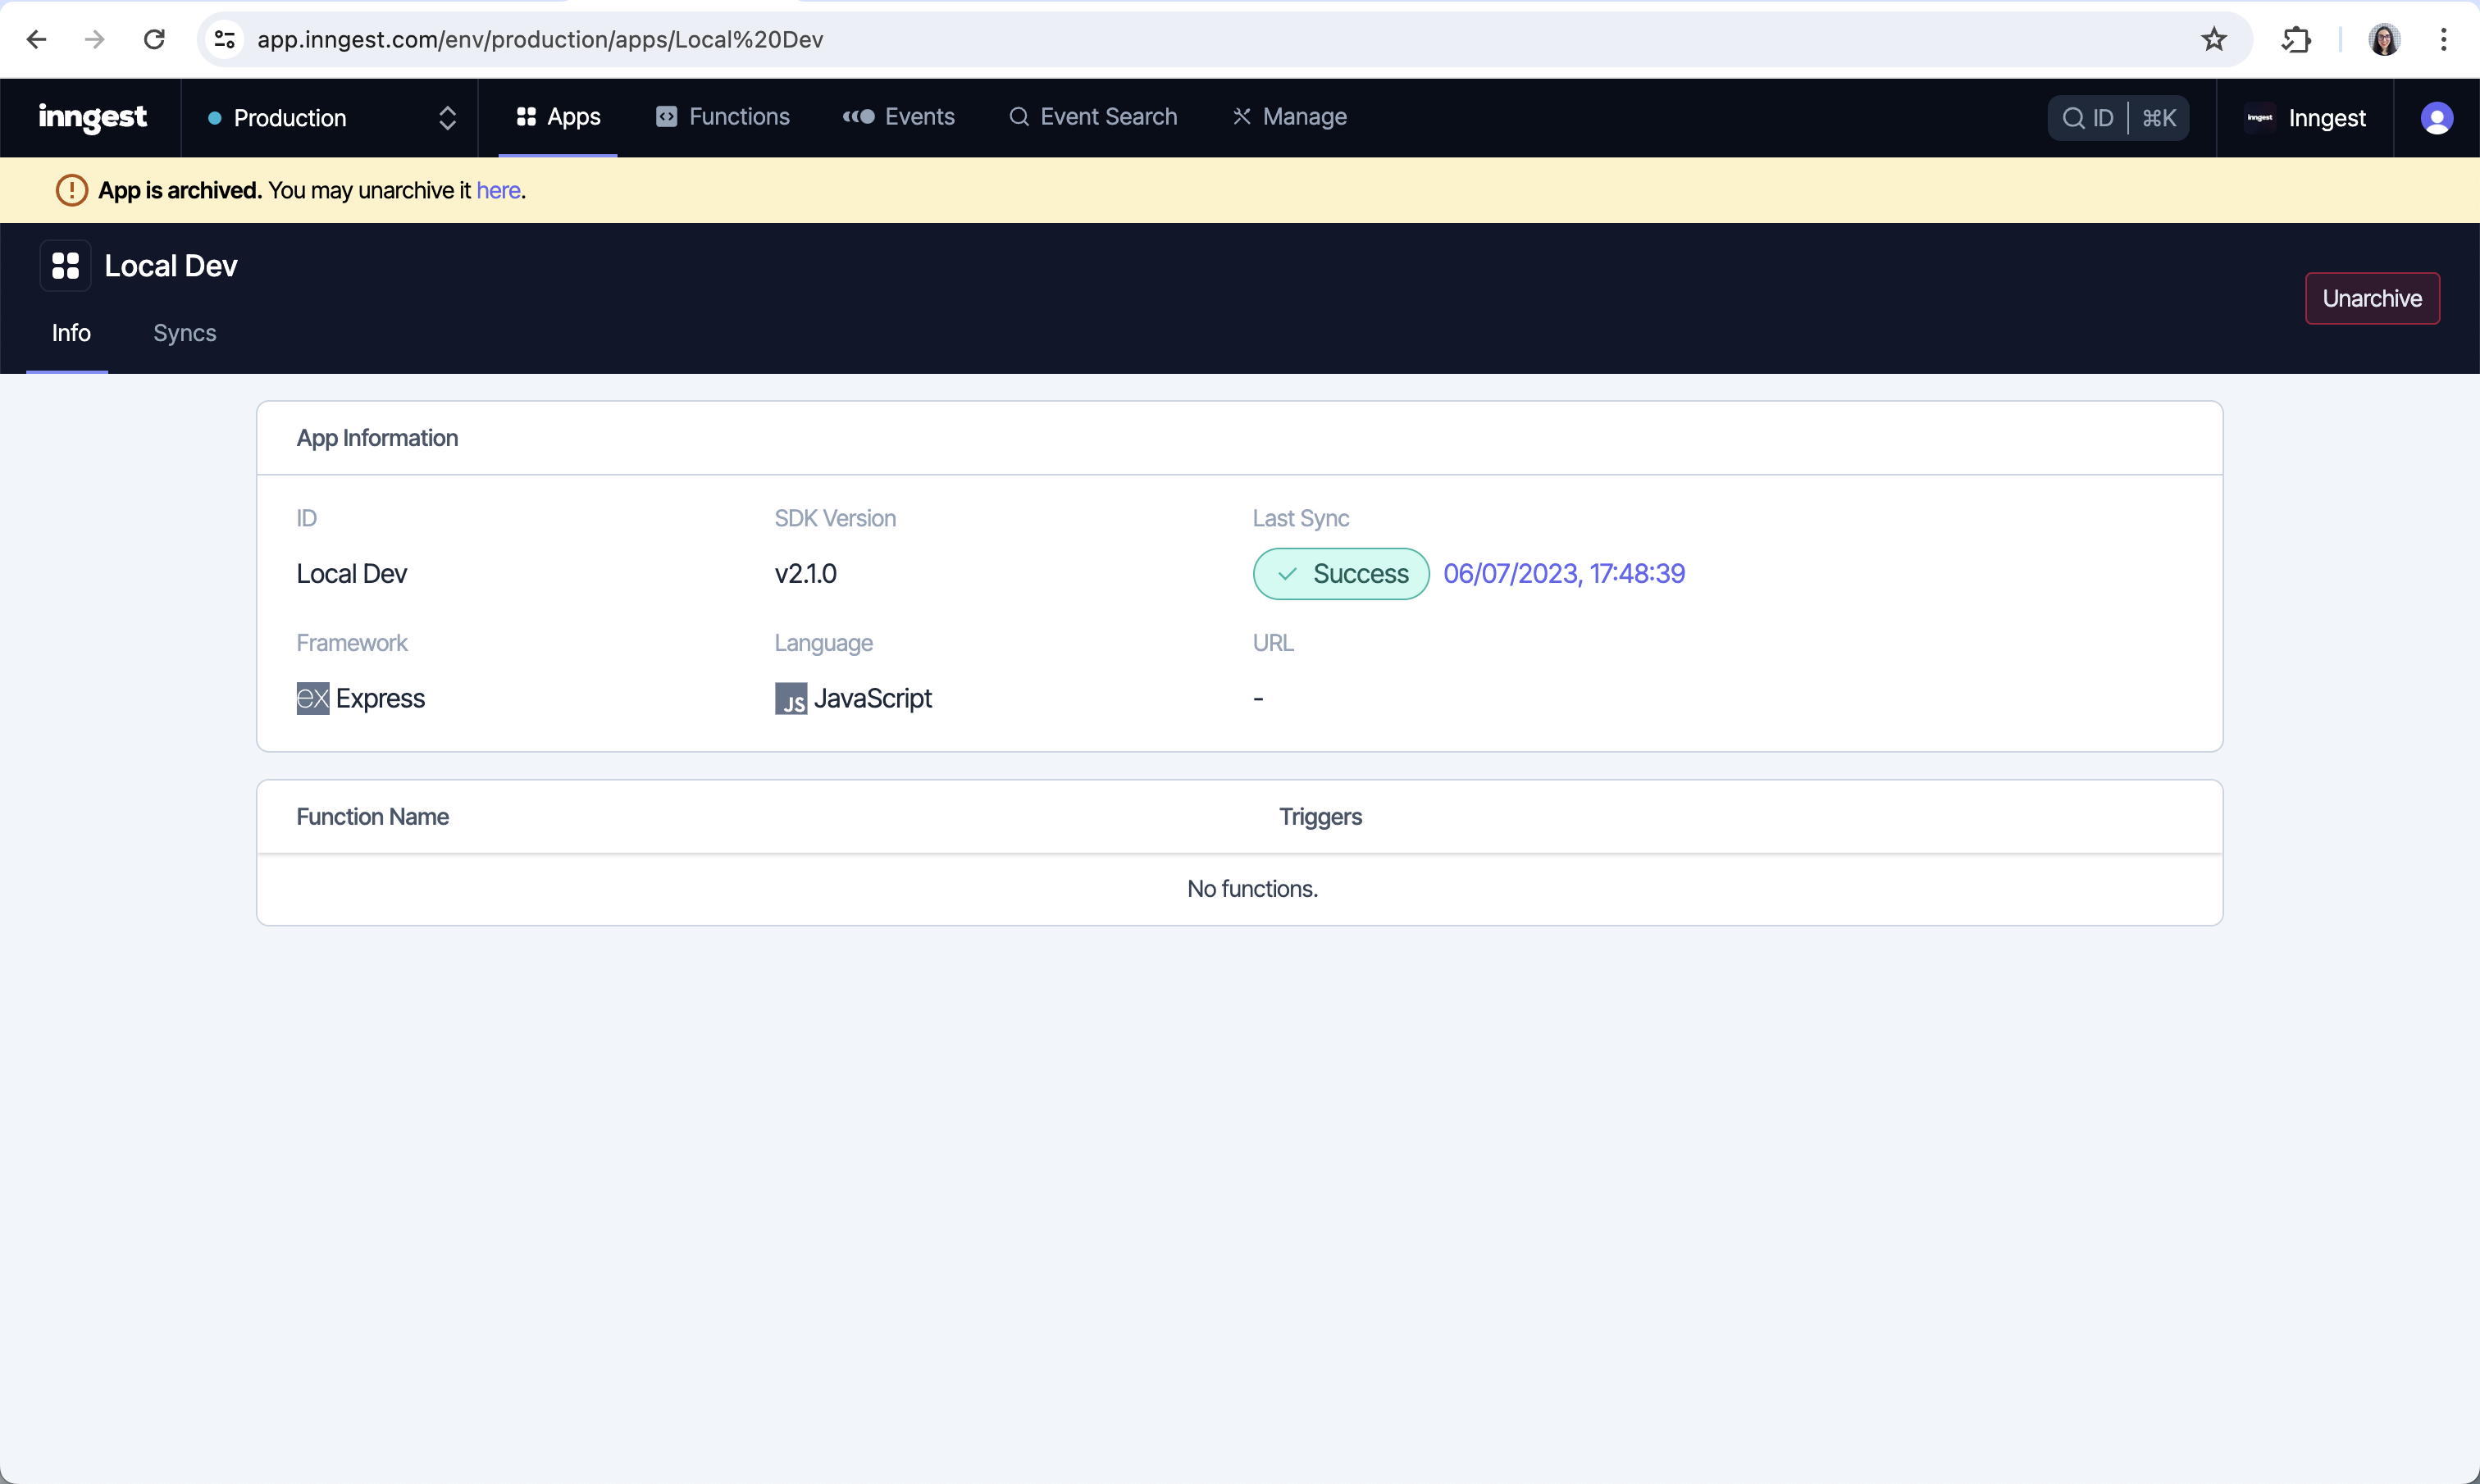The image size is (2480, 1484).
Task: Click the JavaScript language icon
Action: (x=792, y=698)
